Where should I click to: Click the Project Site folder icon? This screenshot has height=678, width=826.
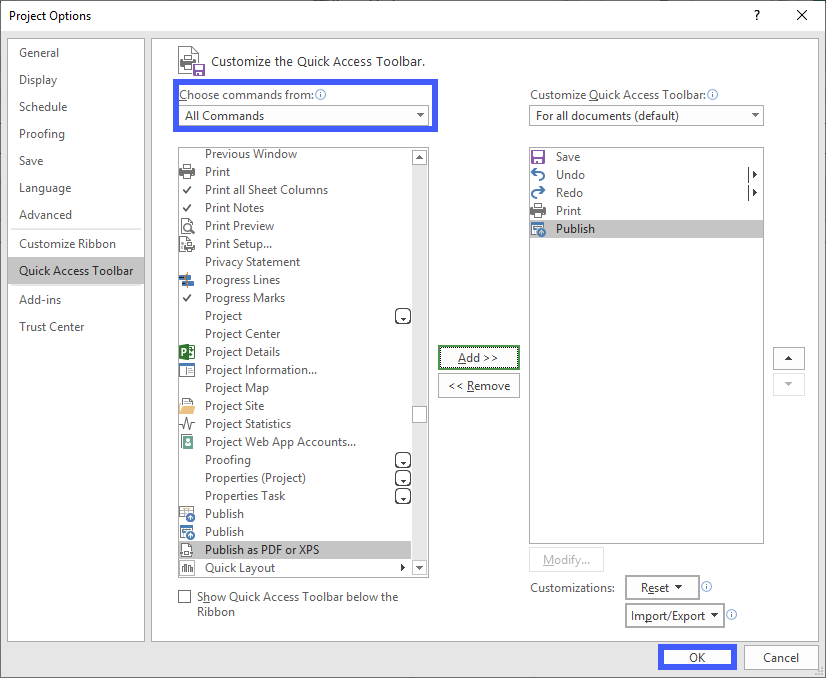187,406
